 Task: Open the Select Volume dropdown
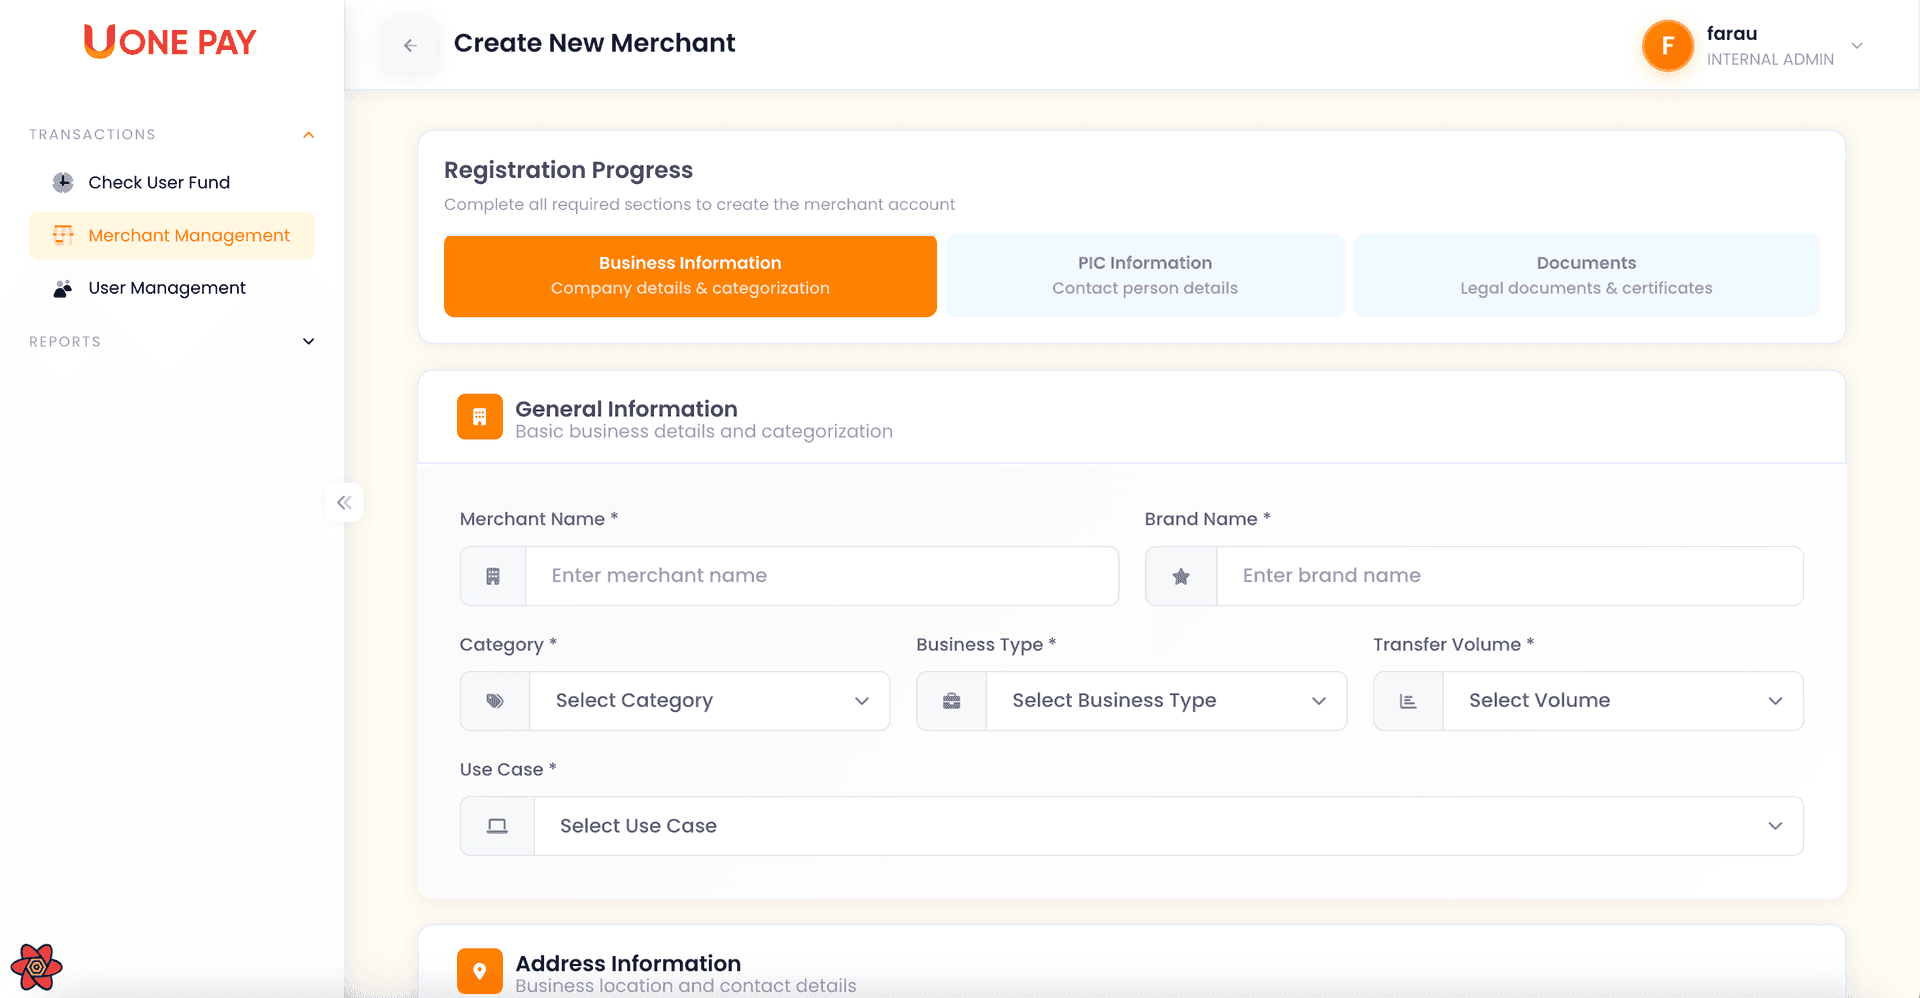pos(1622,701)
